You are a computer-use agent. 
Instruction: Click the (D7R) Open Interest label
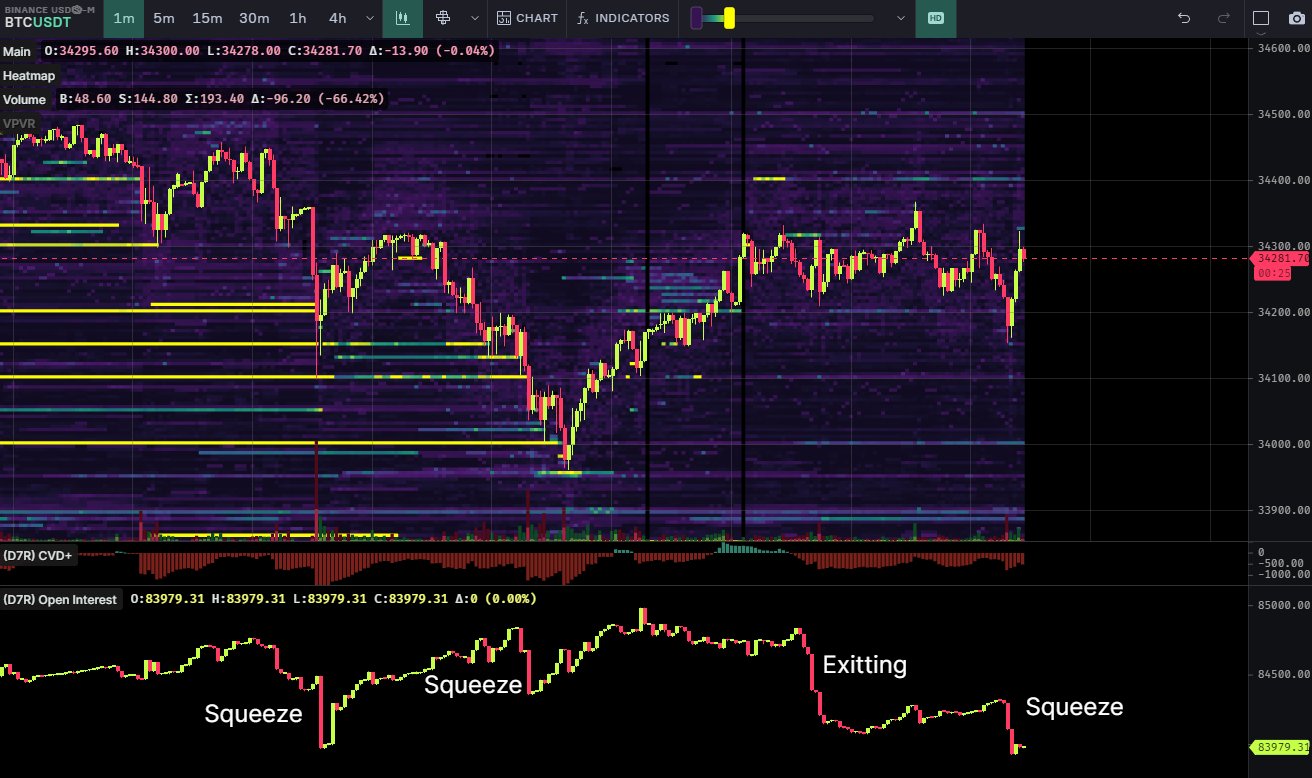pyautogui.click(x=60, y=599)
